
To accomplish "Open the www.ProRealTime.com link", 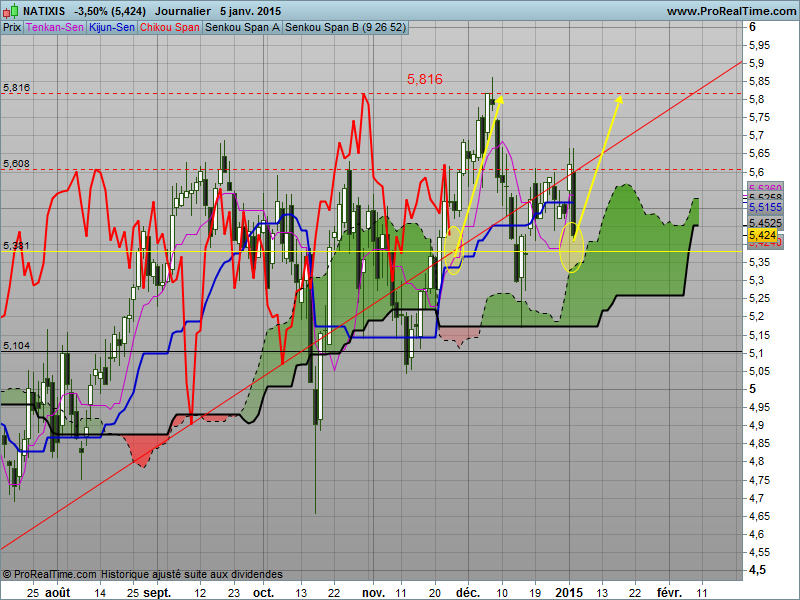I will click(731, 11).
